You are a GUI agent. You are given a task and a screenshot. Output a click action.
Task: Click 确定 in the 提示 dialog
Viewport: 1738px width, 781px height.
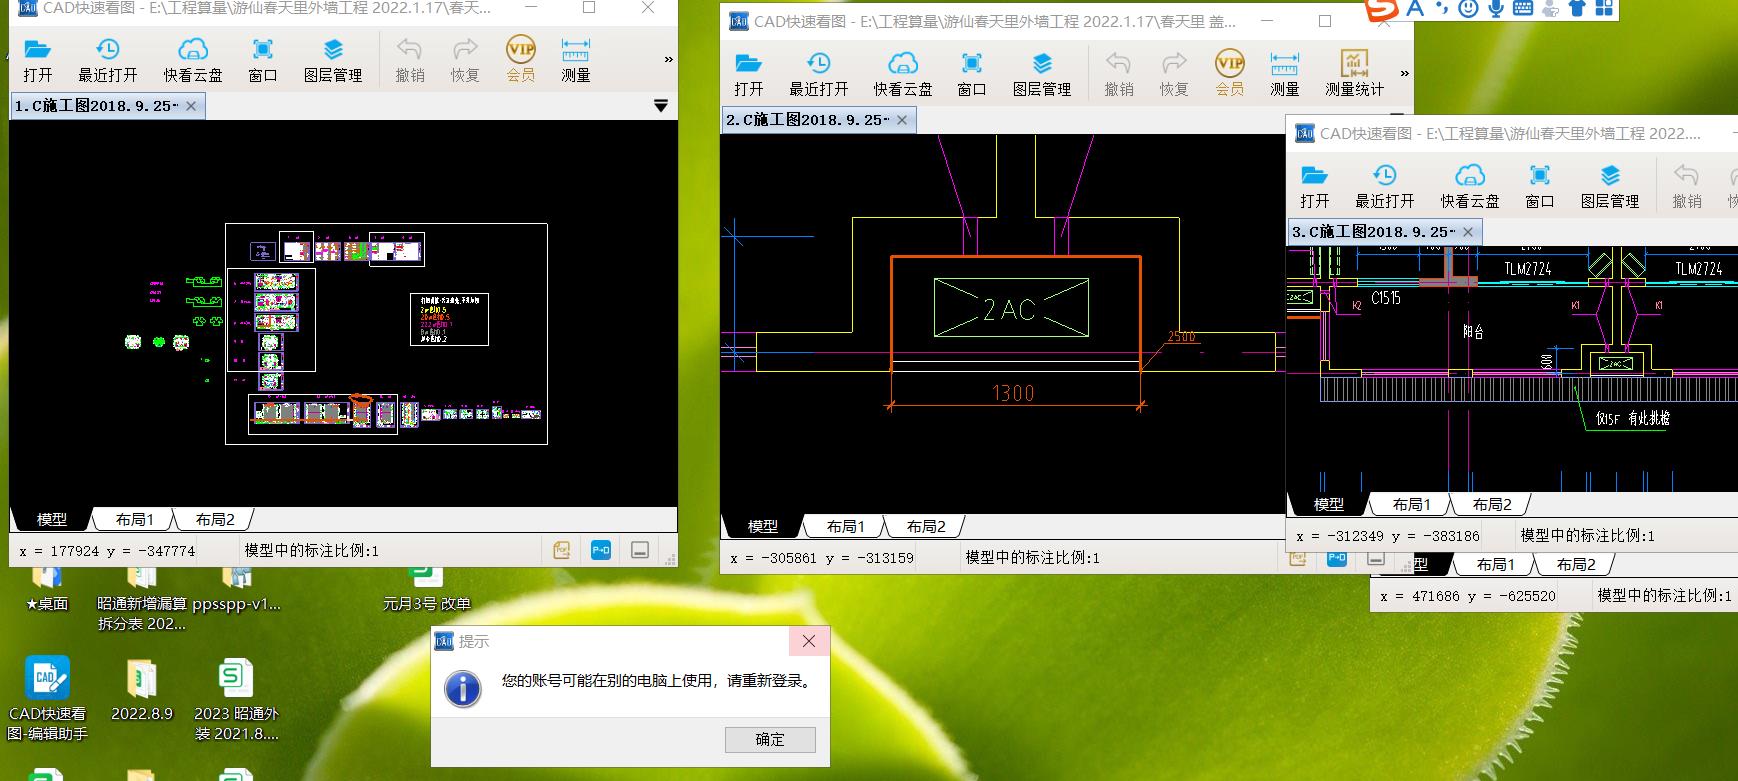pyautogui.click(x=770, y=739)
